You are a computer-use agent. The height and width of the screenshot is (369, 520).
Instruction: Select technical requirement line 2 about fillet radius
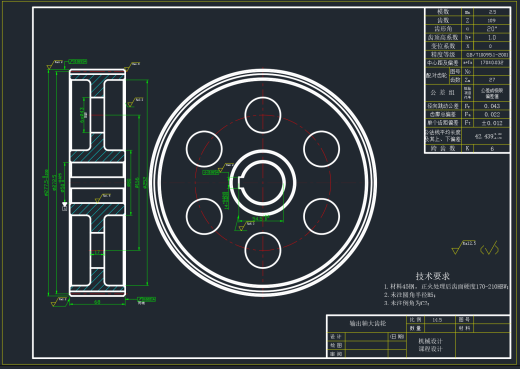(410, 295)
